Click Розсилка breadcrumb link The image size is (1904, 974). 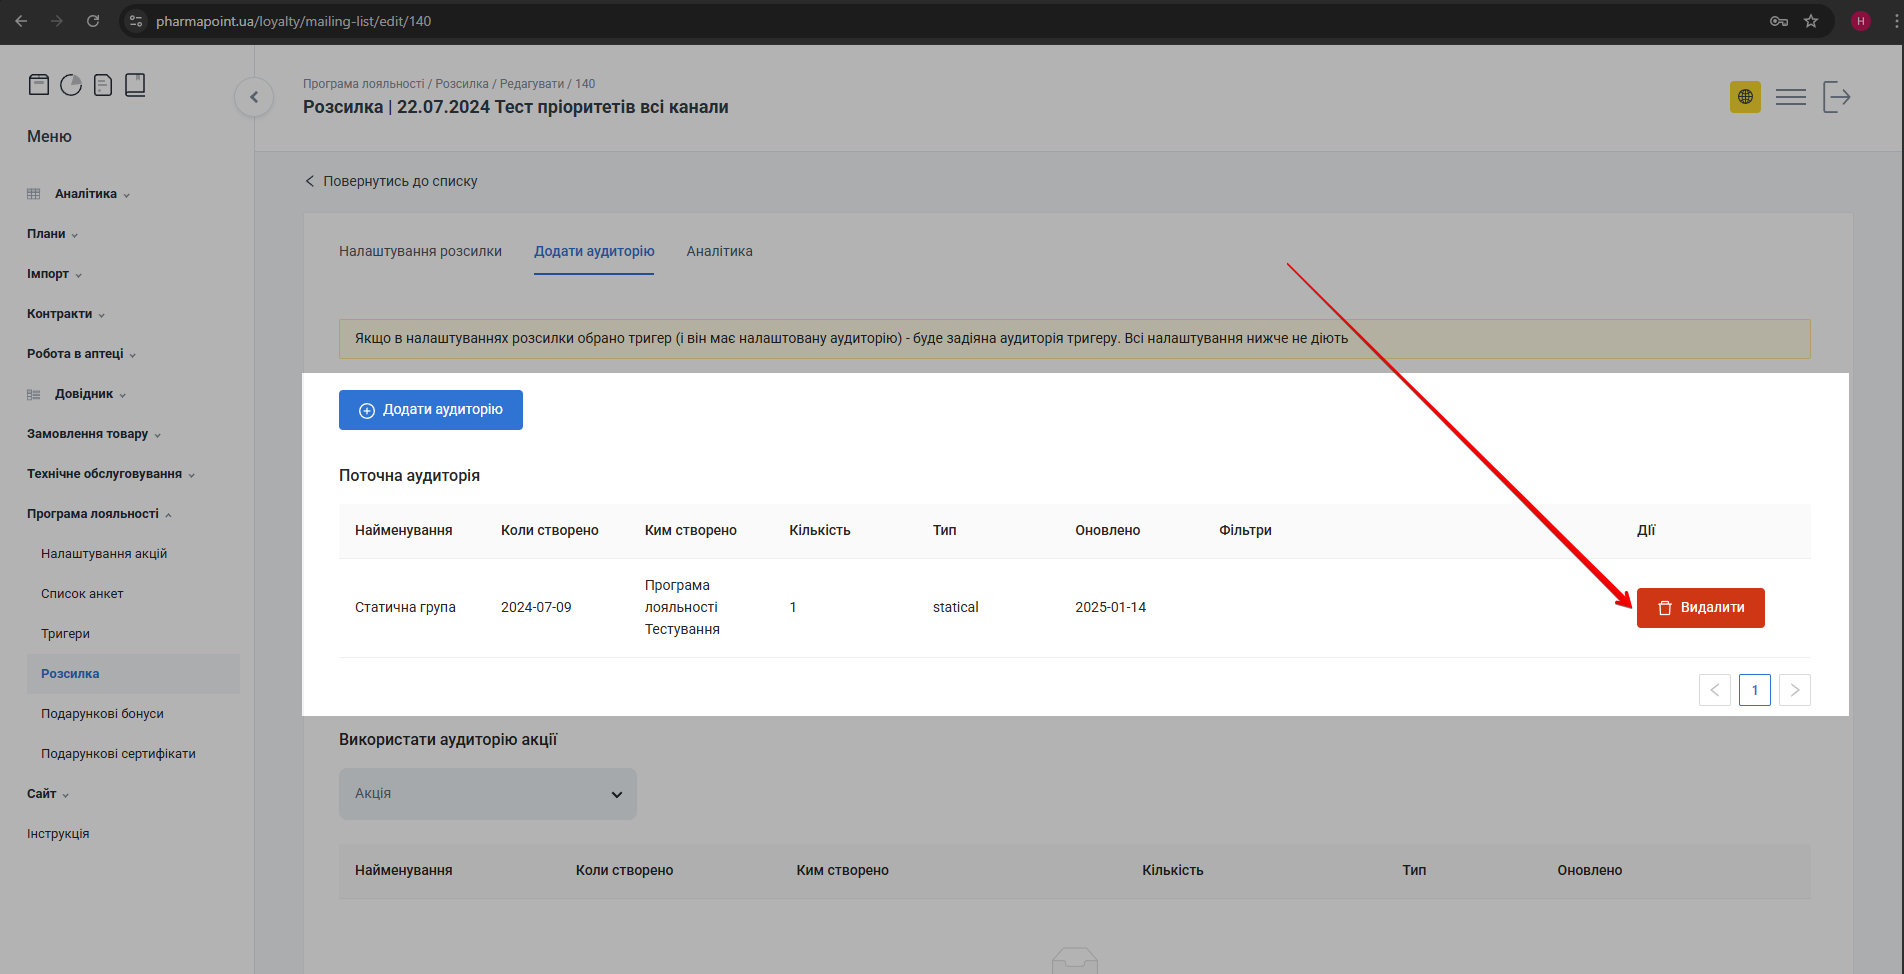point(462,84)
